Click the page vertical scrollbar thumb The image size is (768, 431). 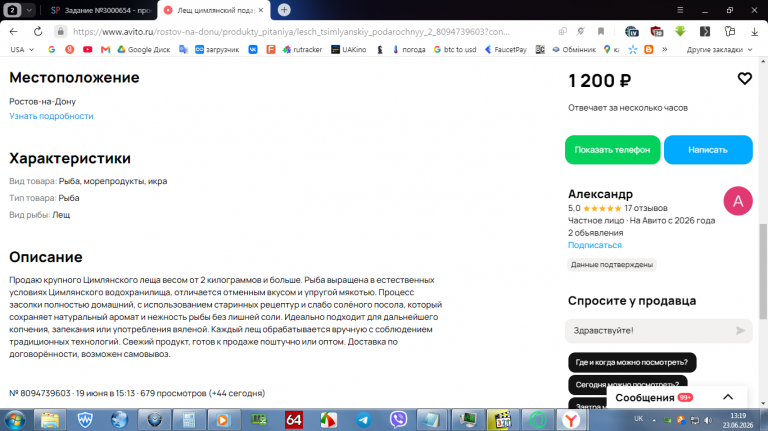point(763,271)
